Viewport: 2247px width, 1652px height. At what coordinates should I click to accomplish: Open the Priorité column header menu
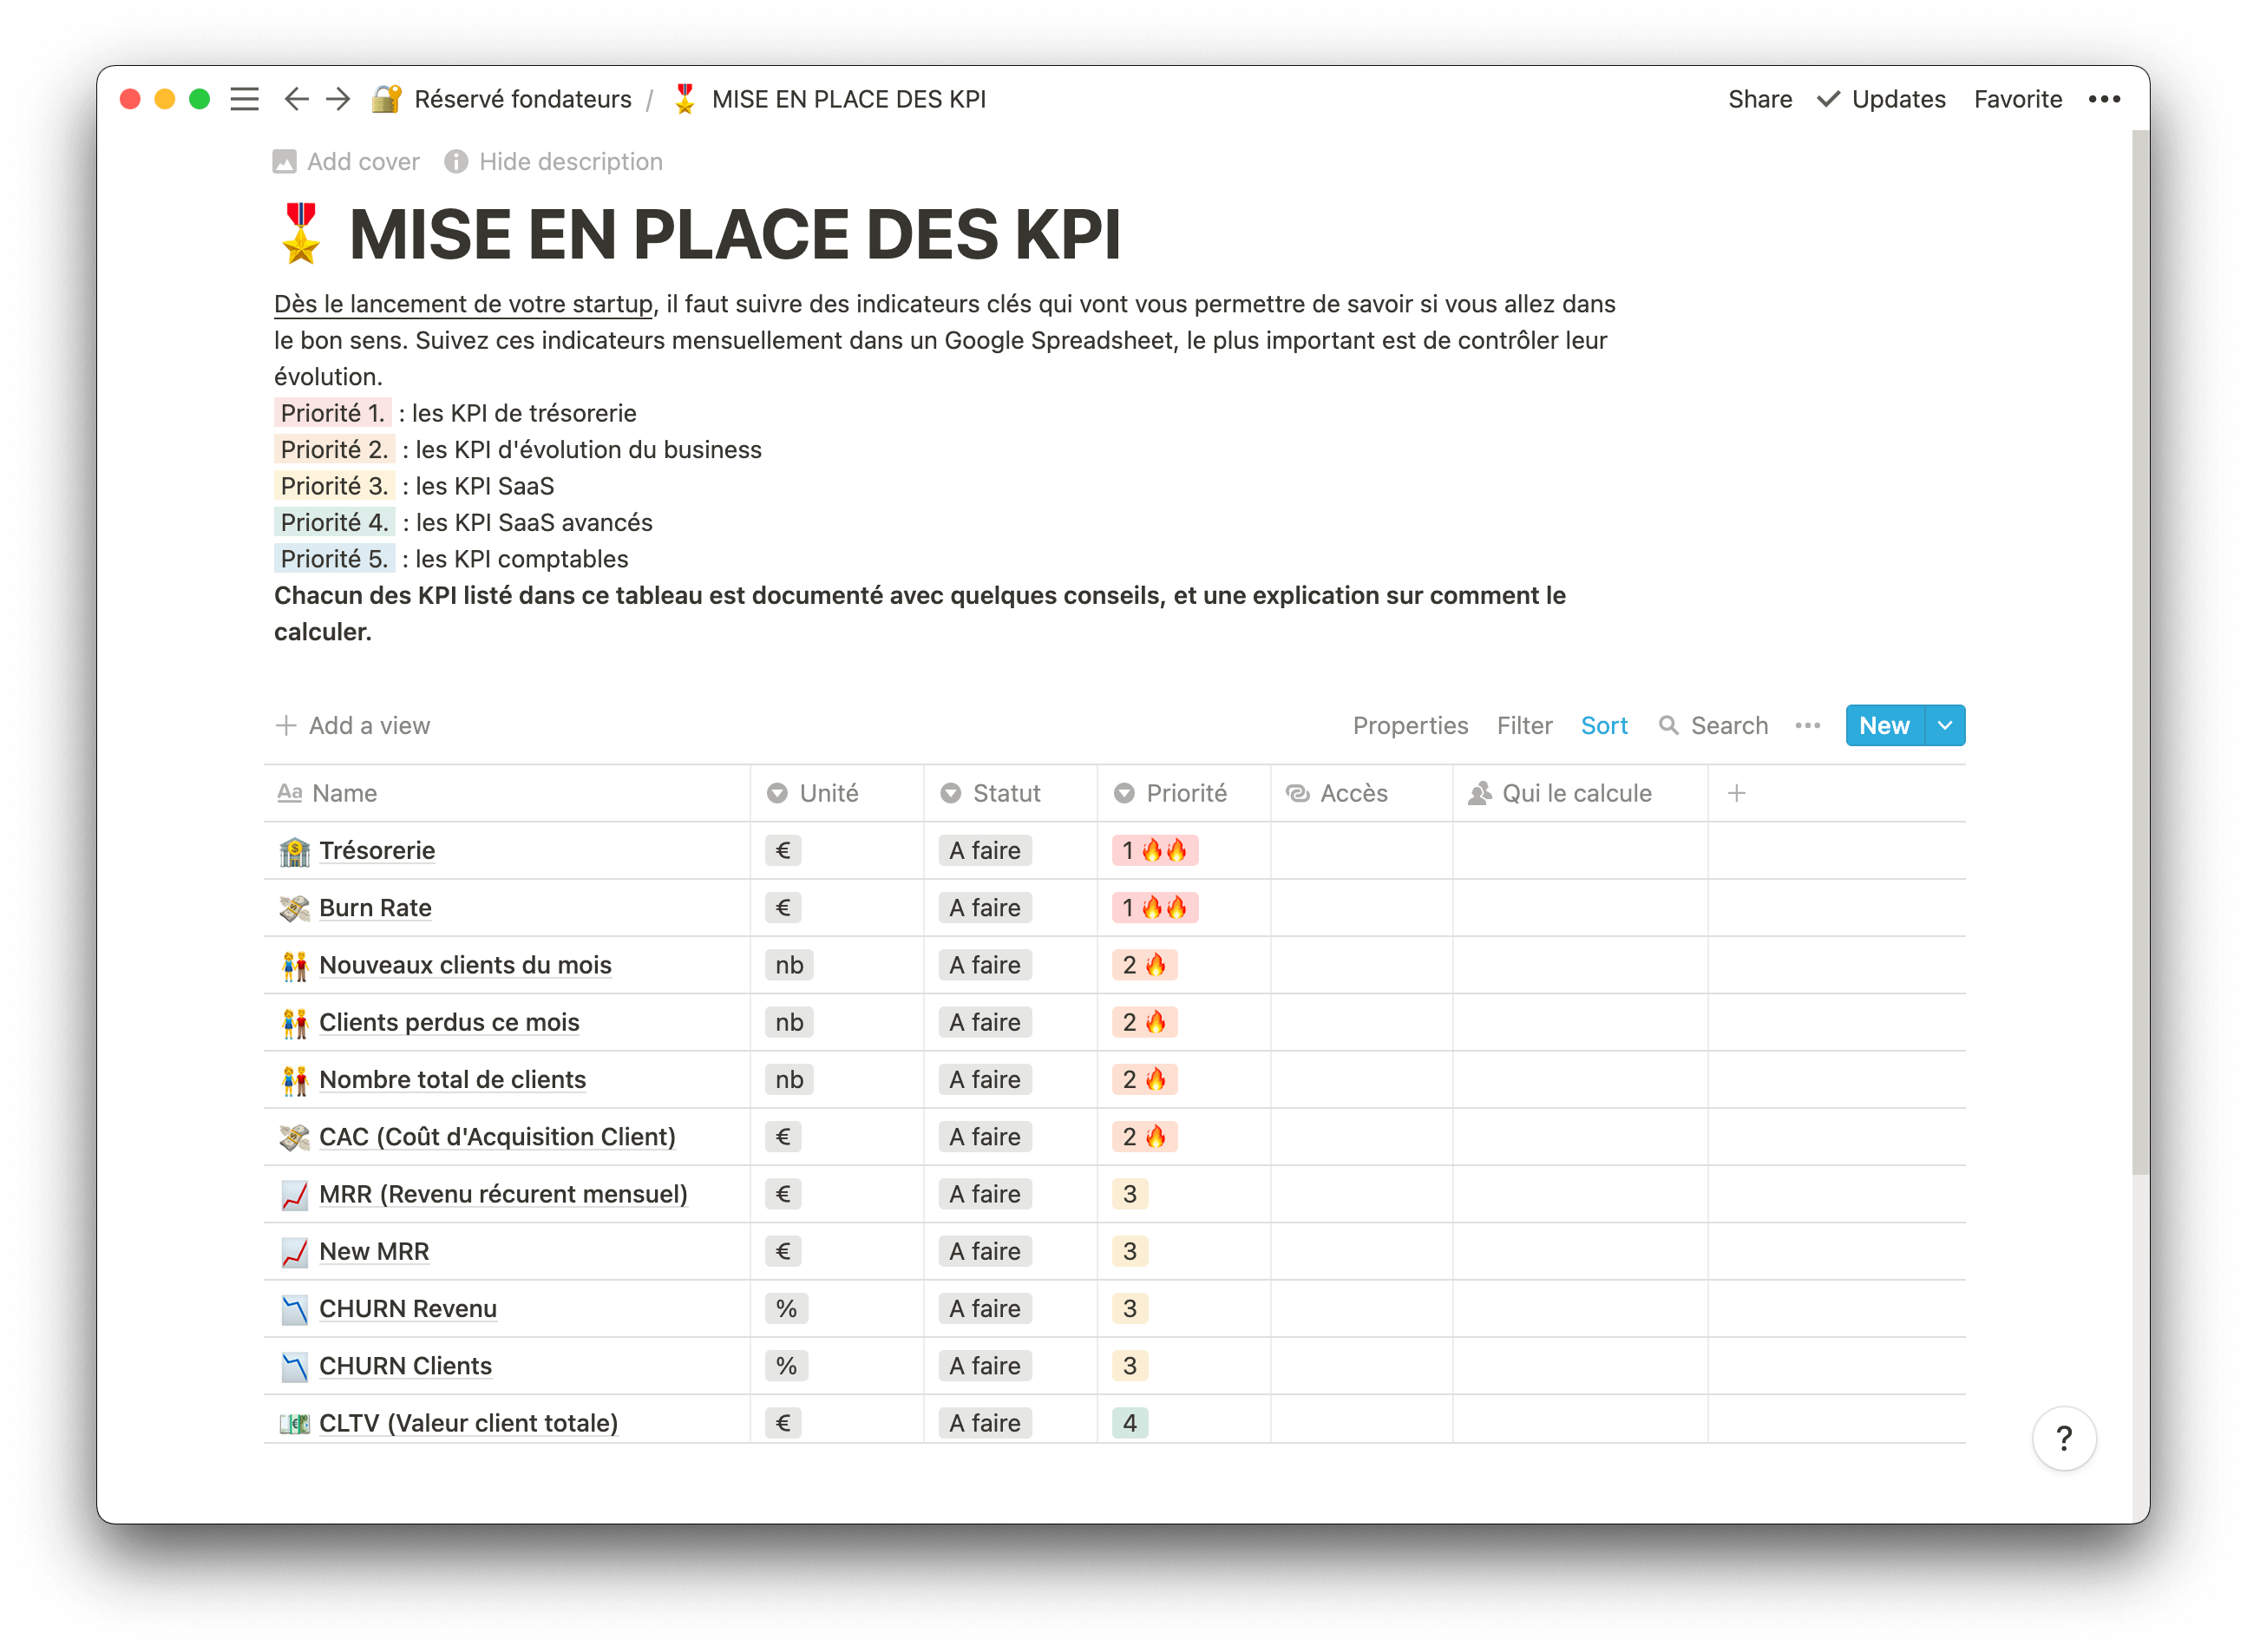(x=1184, y=793)
